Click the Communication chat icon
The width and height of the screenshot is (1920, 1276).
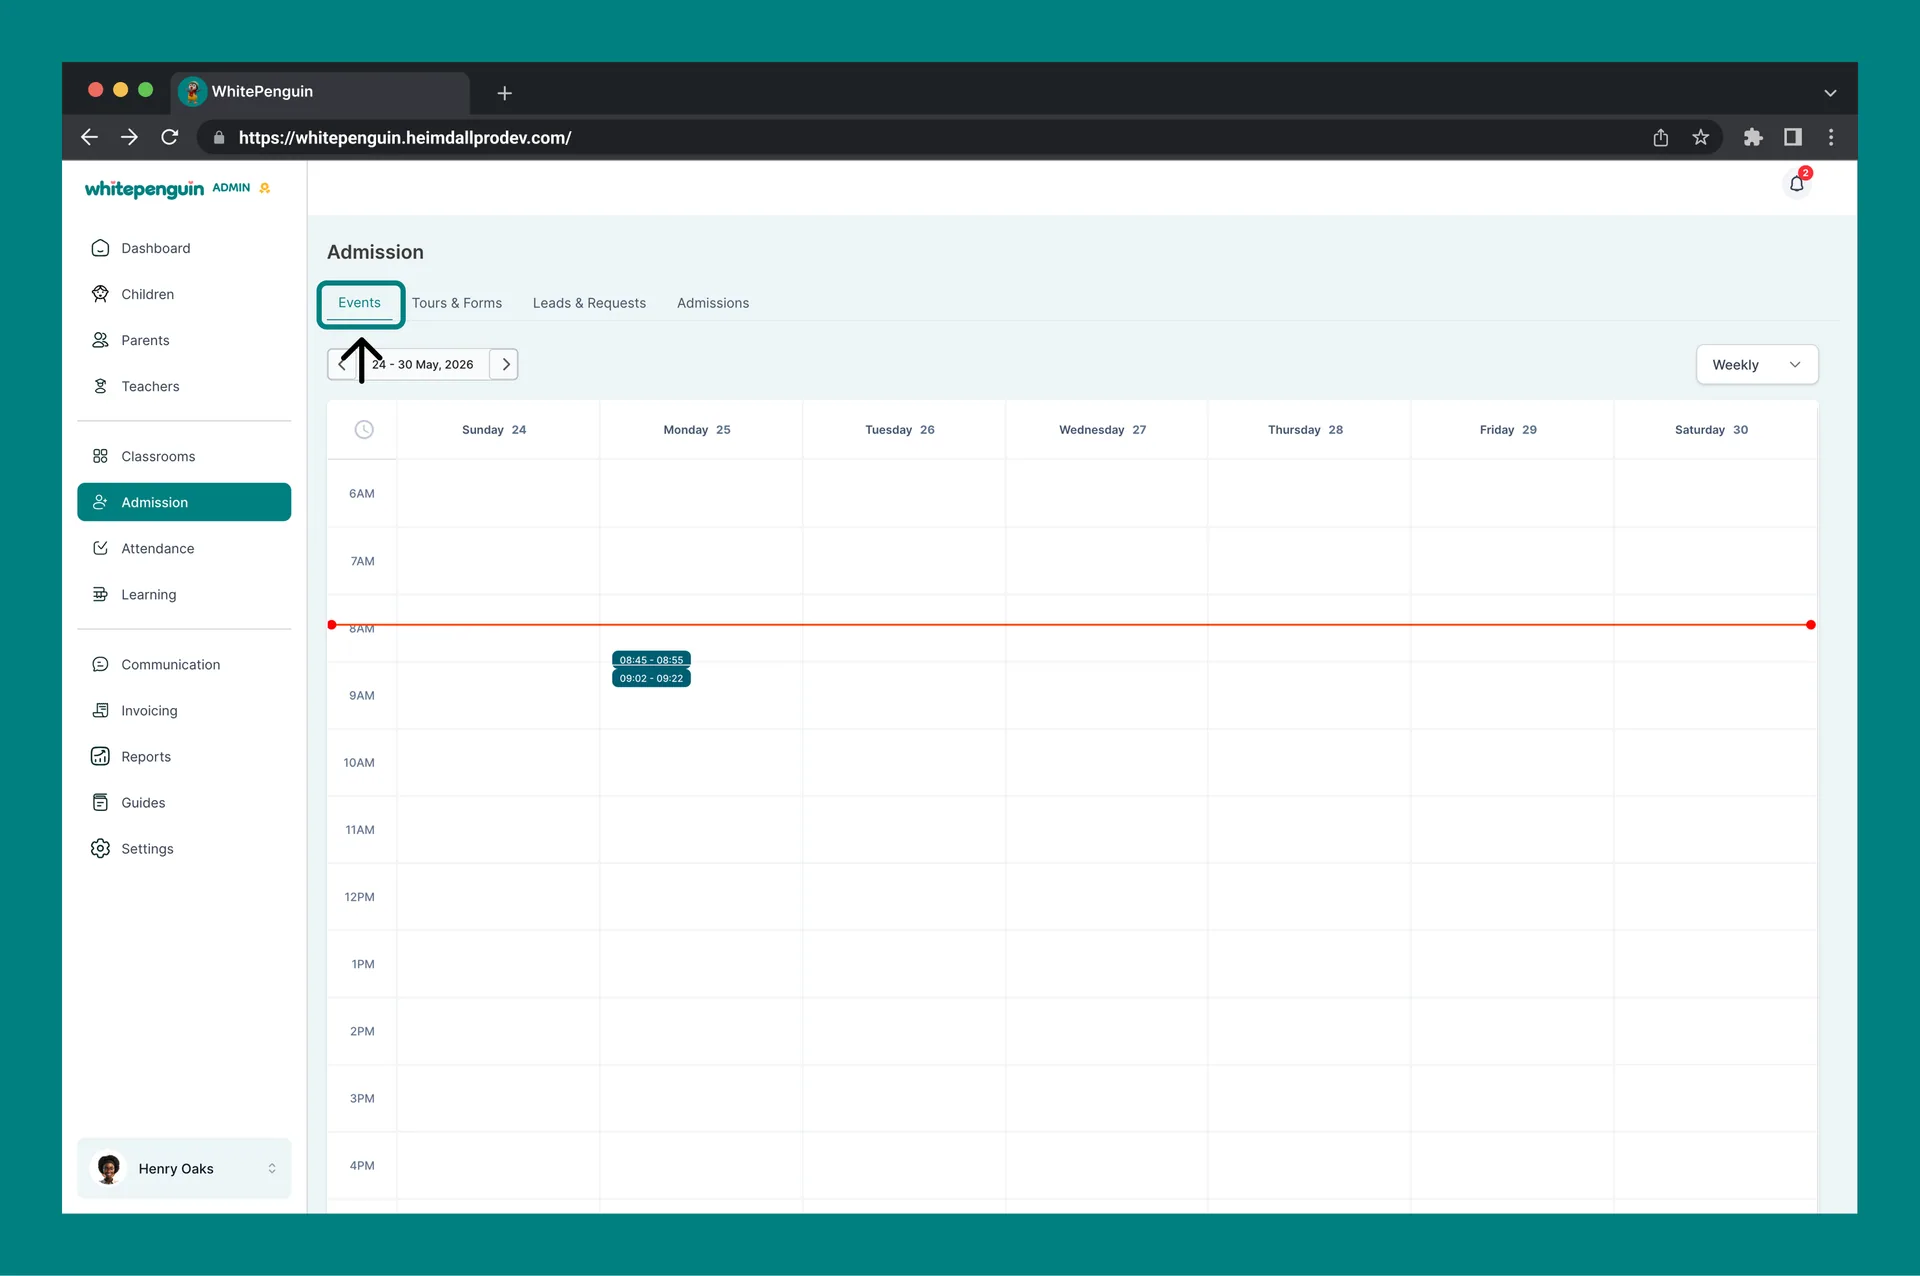point(100,664)
